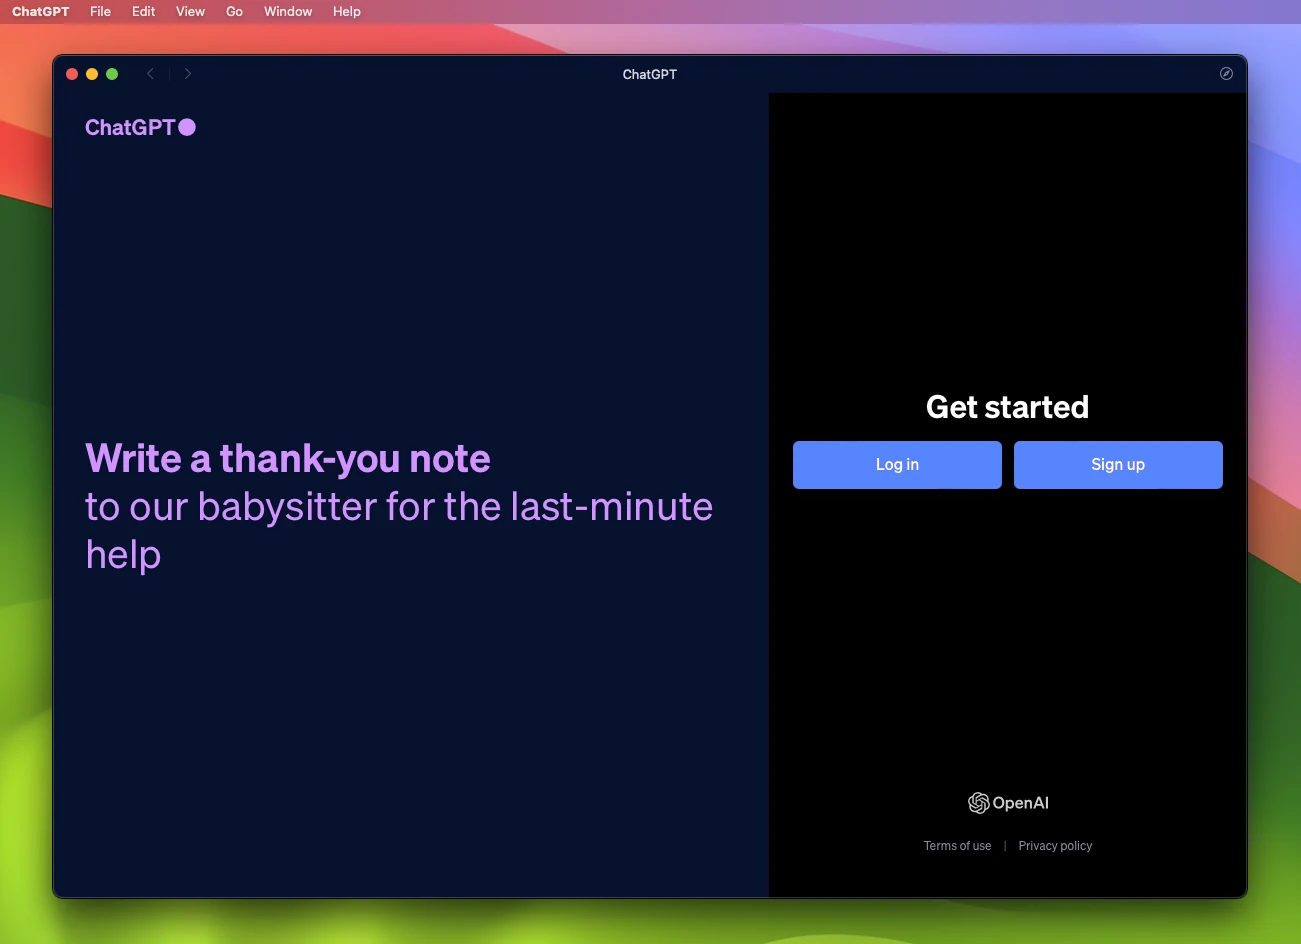The height and width of the screenshot is (944, 1301).
Task: Open the Edit menu
Action: (x=143, y=11)
